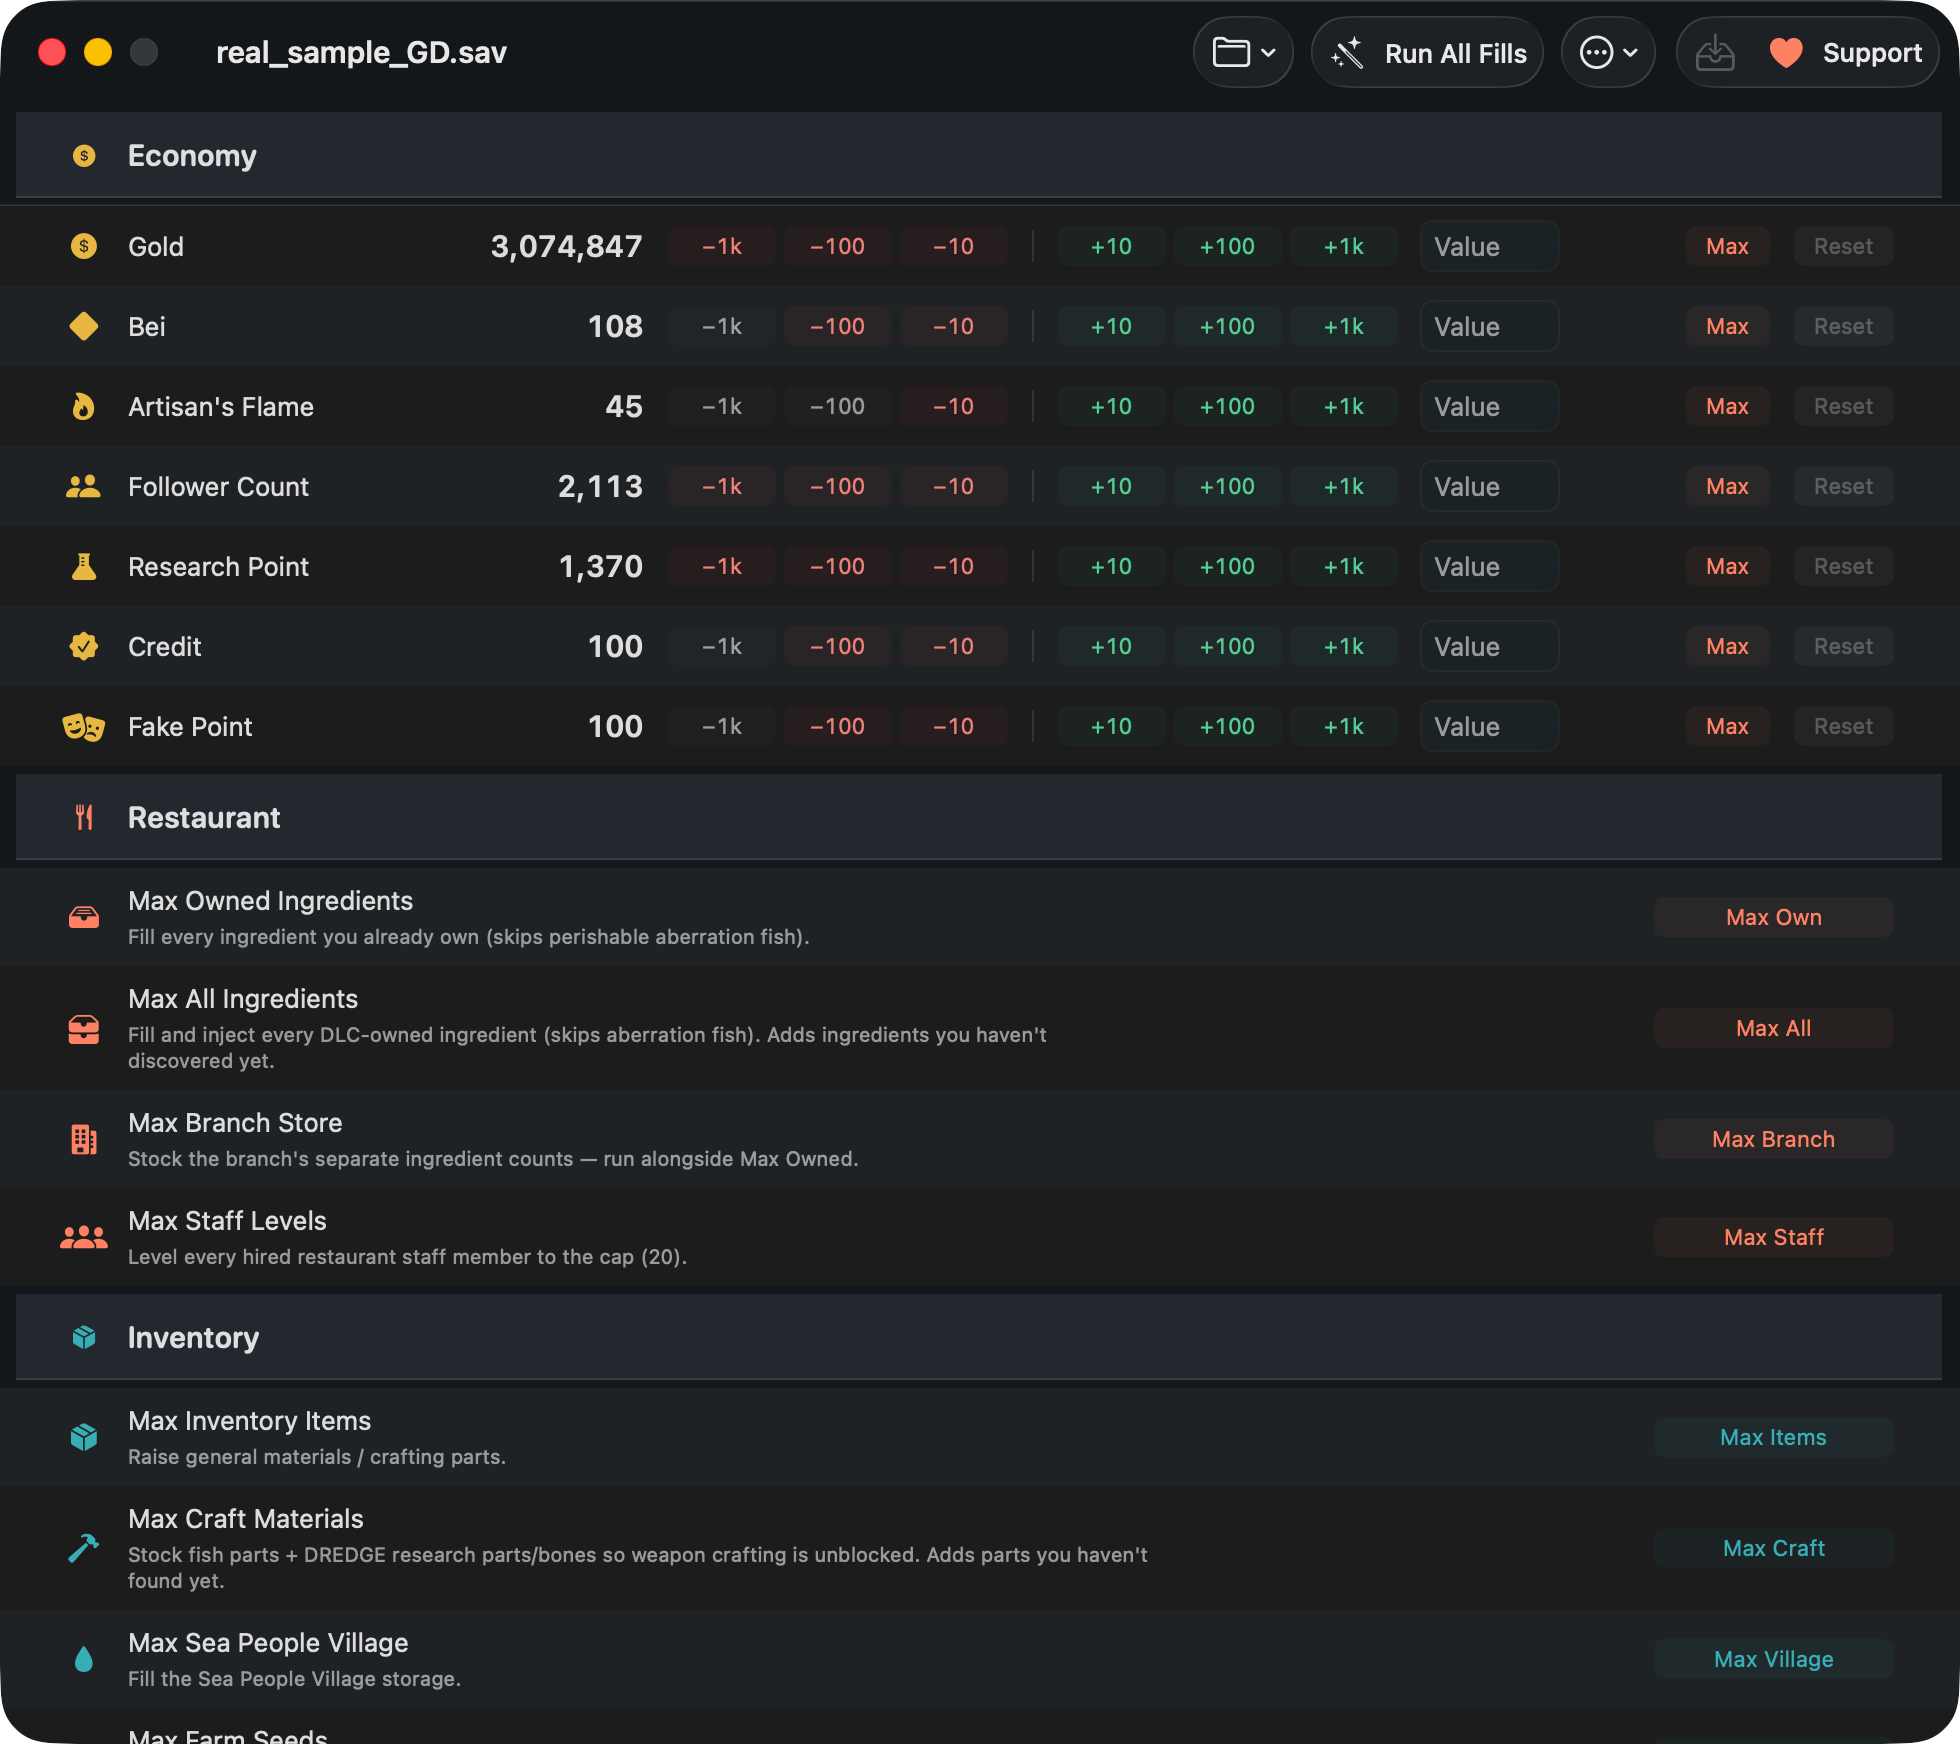The image size is (1960, 1744).
Task: Click the Credit seal checkmark icon
Action: (84, 646)
